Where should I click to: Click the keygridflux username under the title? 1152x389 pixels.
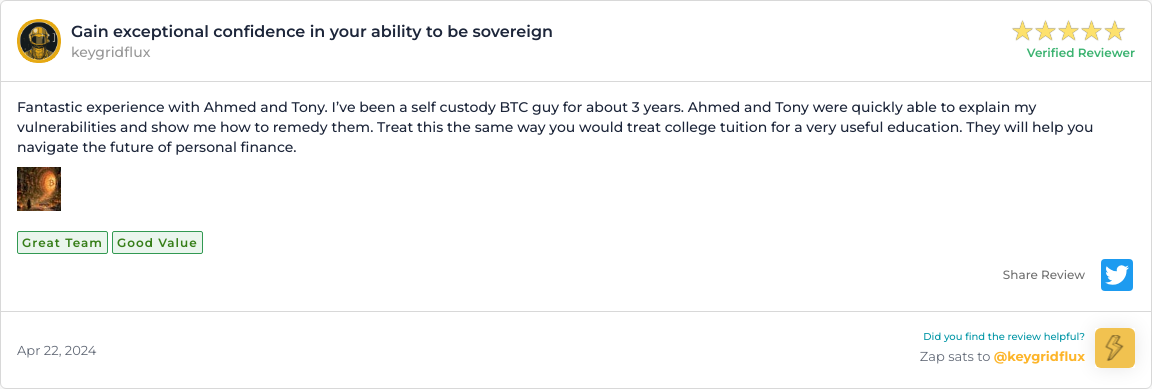(x=111, y=53)
